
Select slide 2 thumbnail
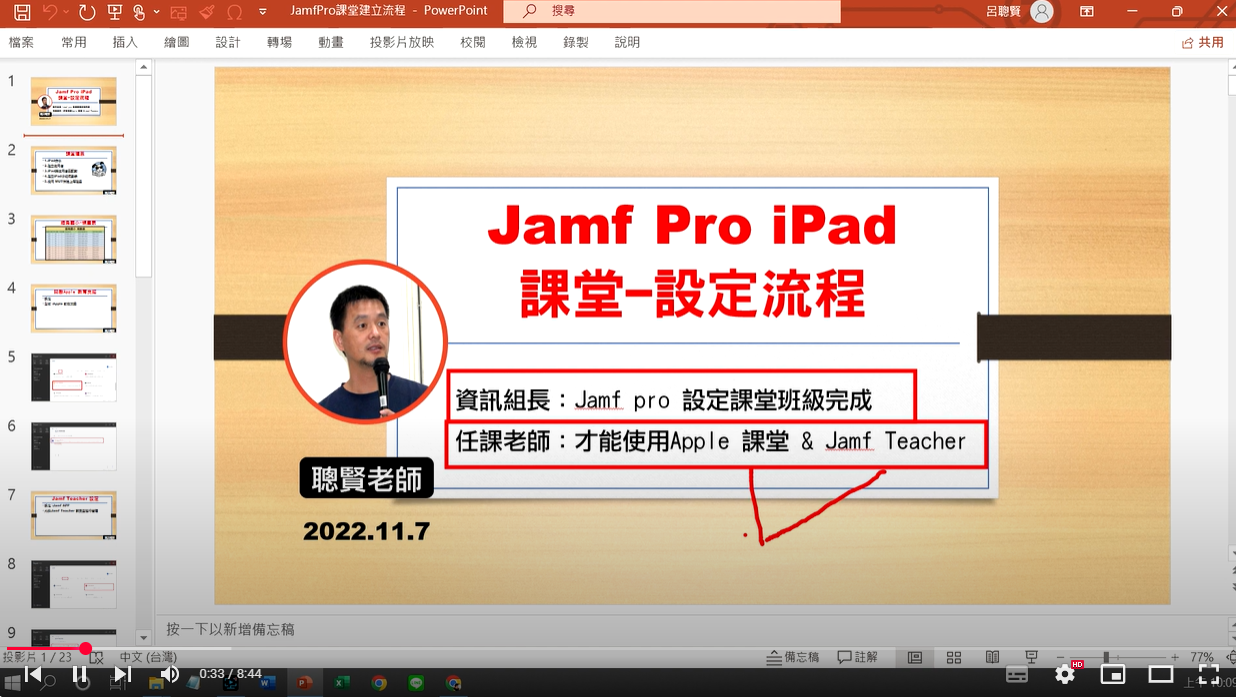pos(73,170)
